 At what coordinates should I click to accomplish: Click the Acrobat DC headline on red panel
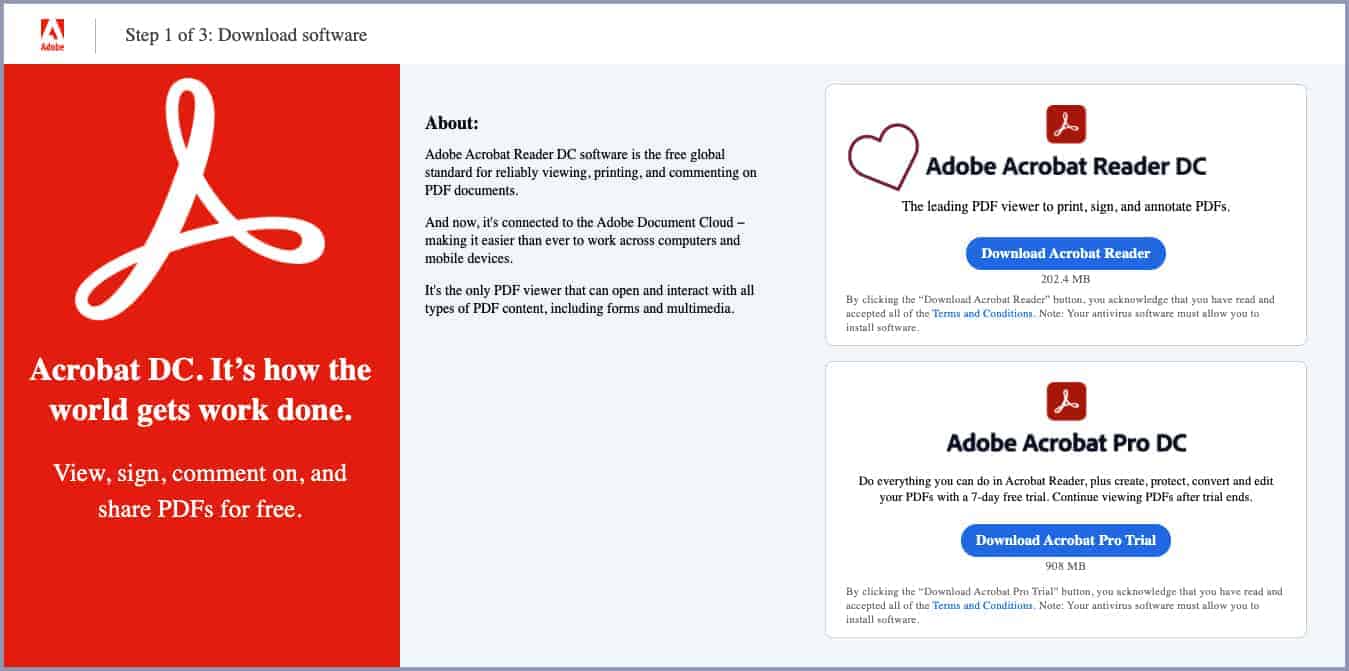coord(200,390)
